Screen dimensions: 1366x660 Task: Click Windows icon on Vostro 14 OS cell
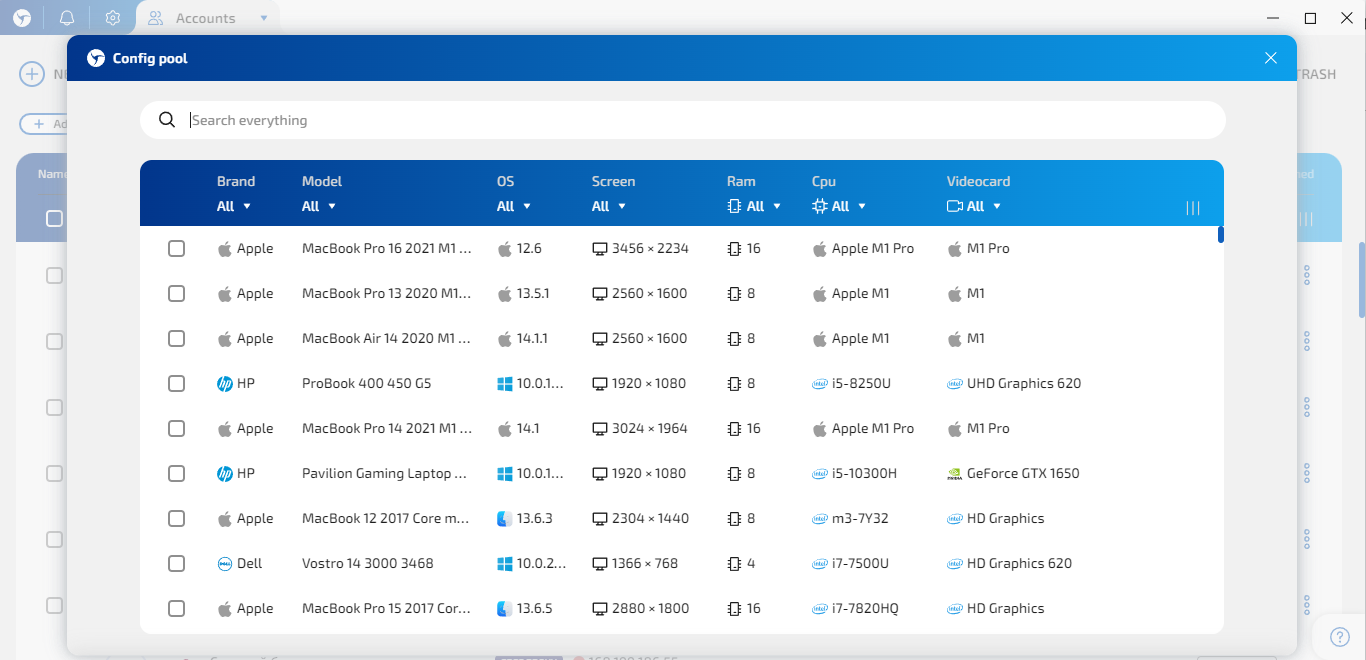(505, 563)
